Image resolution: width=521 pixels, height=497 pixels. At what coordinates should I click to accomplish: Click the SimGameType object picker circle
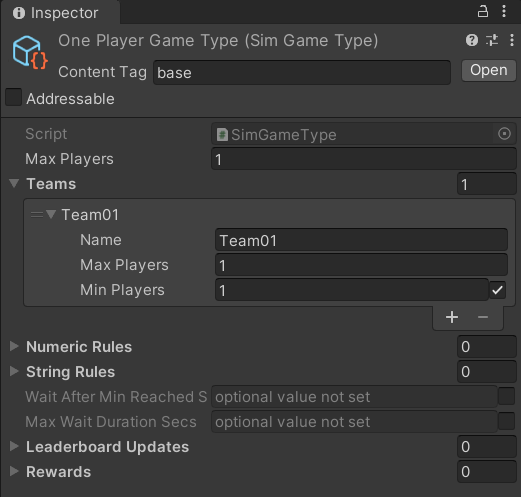coord(504,134)
